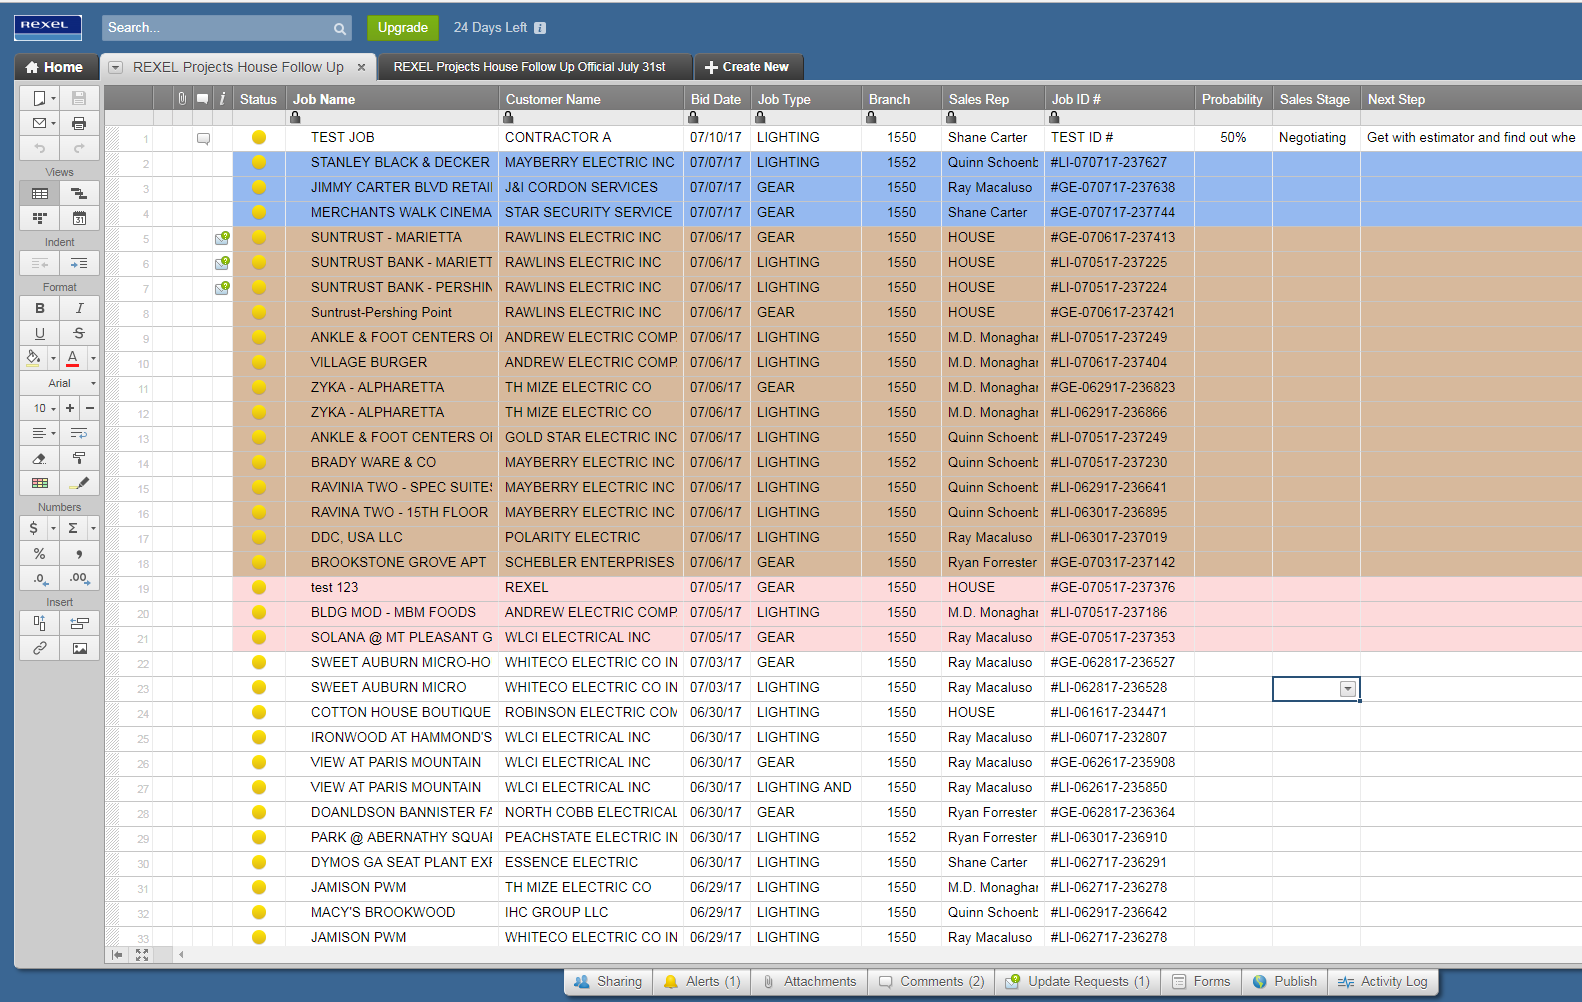Click the Highlight changes icon
Viewport: 1582px width, 1002px height.
pyautogui.click(x=79, y=483)
